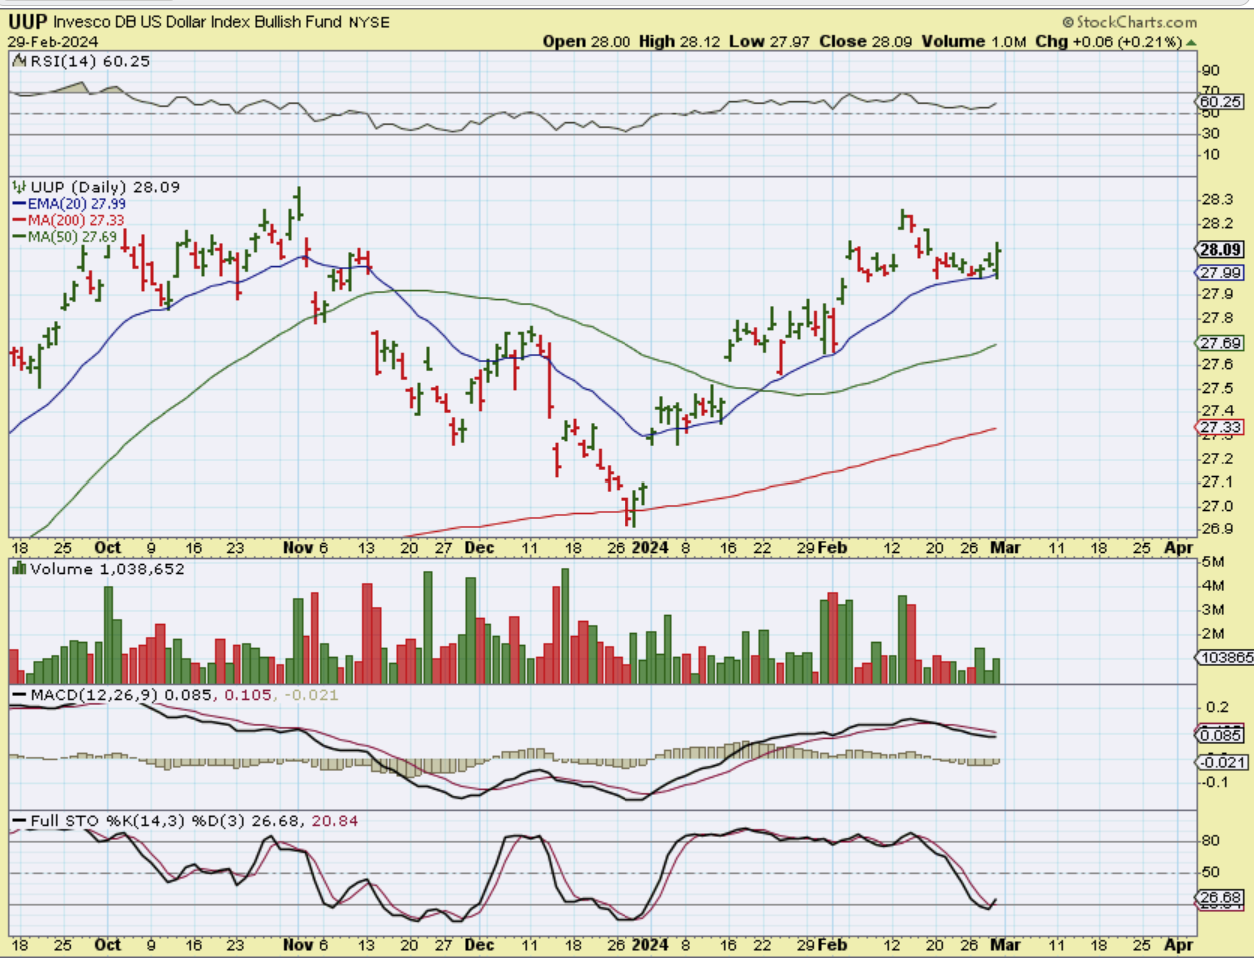Click the MA(200) 27.33 legend entry
Viewport: 1254px width, 960px height.
click(x=69, y=220)
